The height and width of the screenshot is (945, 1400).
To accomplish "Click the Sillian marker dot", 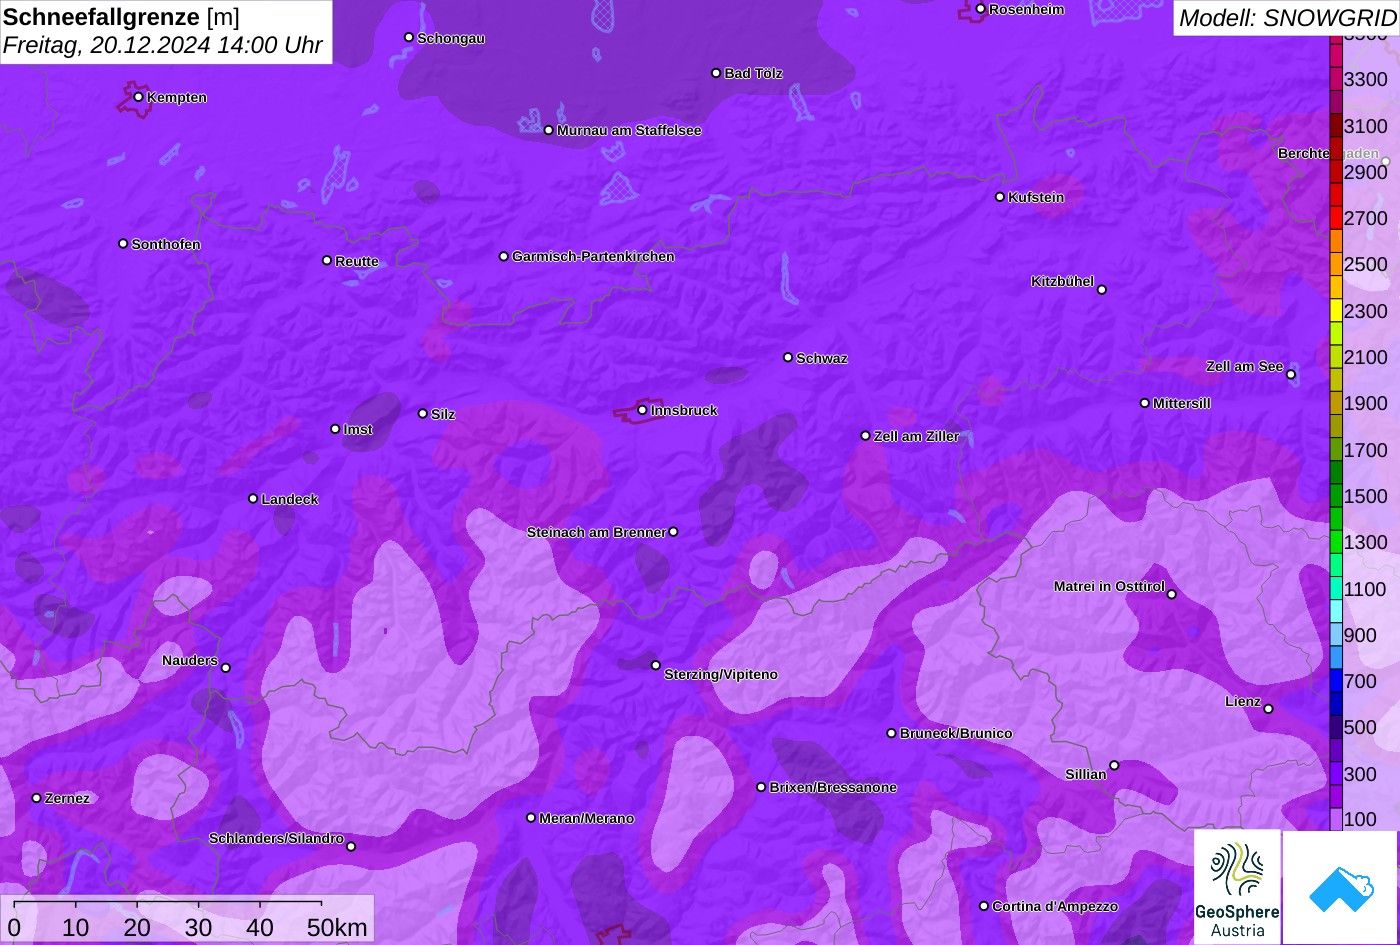I will click(x=1114, y=766).
